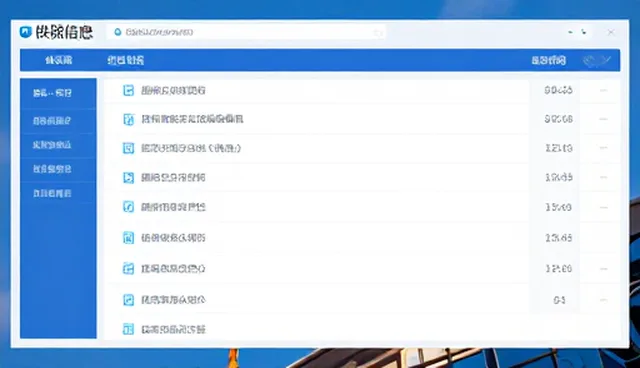Select the title text of the seventh list row
Screen dimensions: 640x368
coord(173,268)
